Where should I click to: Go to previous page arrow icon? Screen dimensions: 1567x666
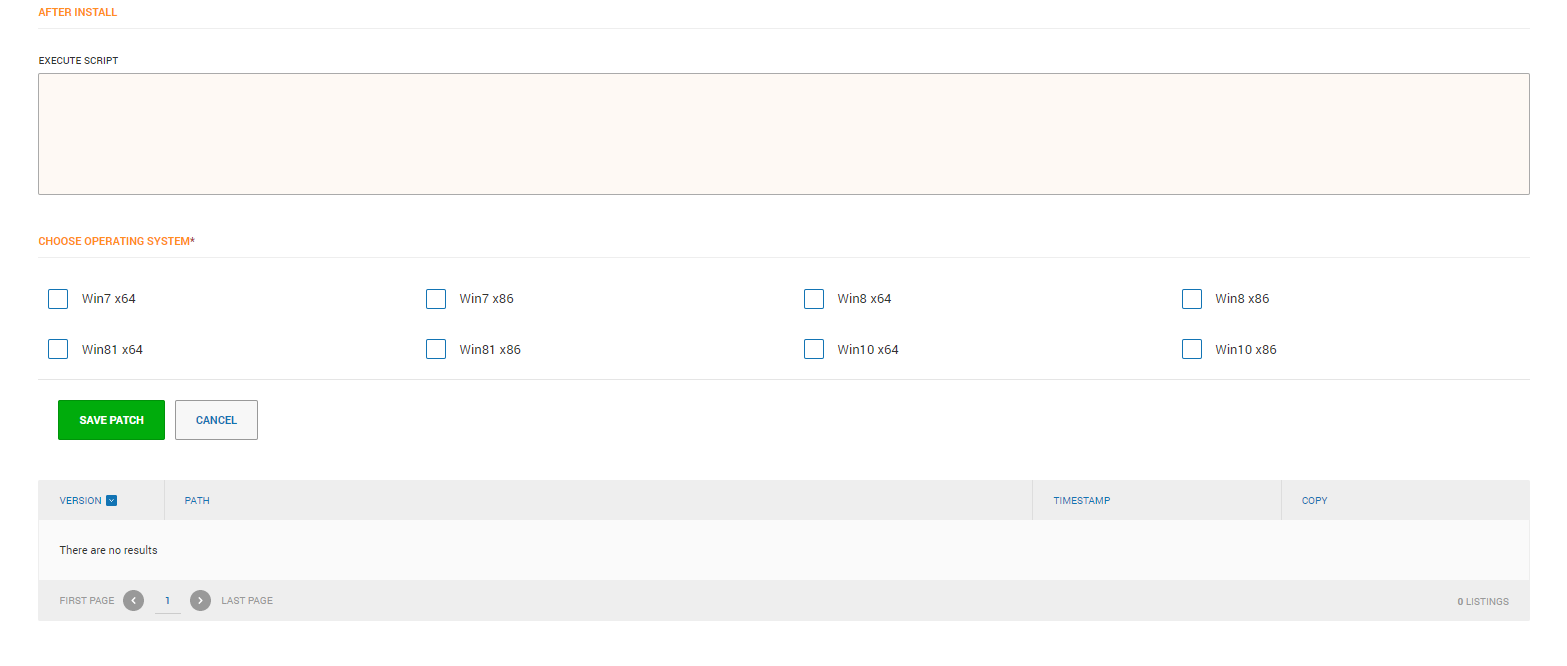(x=134, y=601)
